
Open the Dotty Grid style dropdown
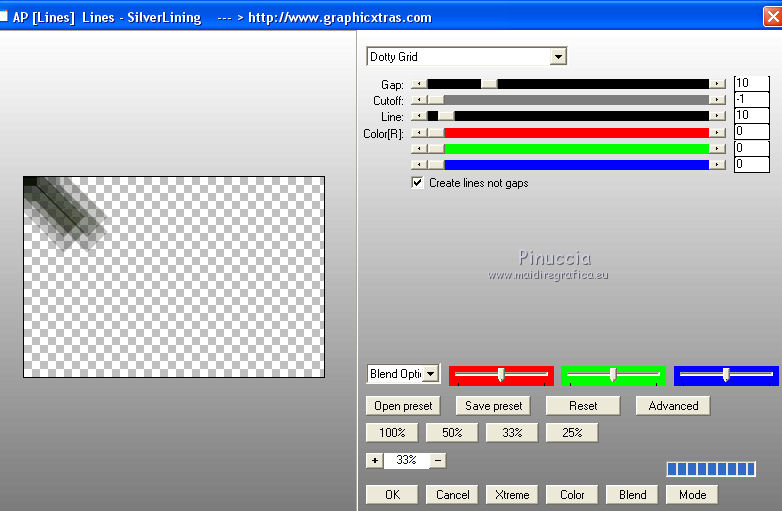[x=558, y=57]
